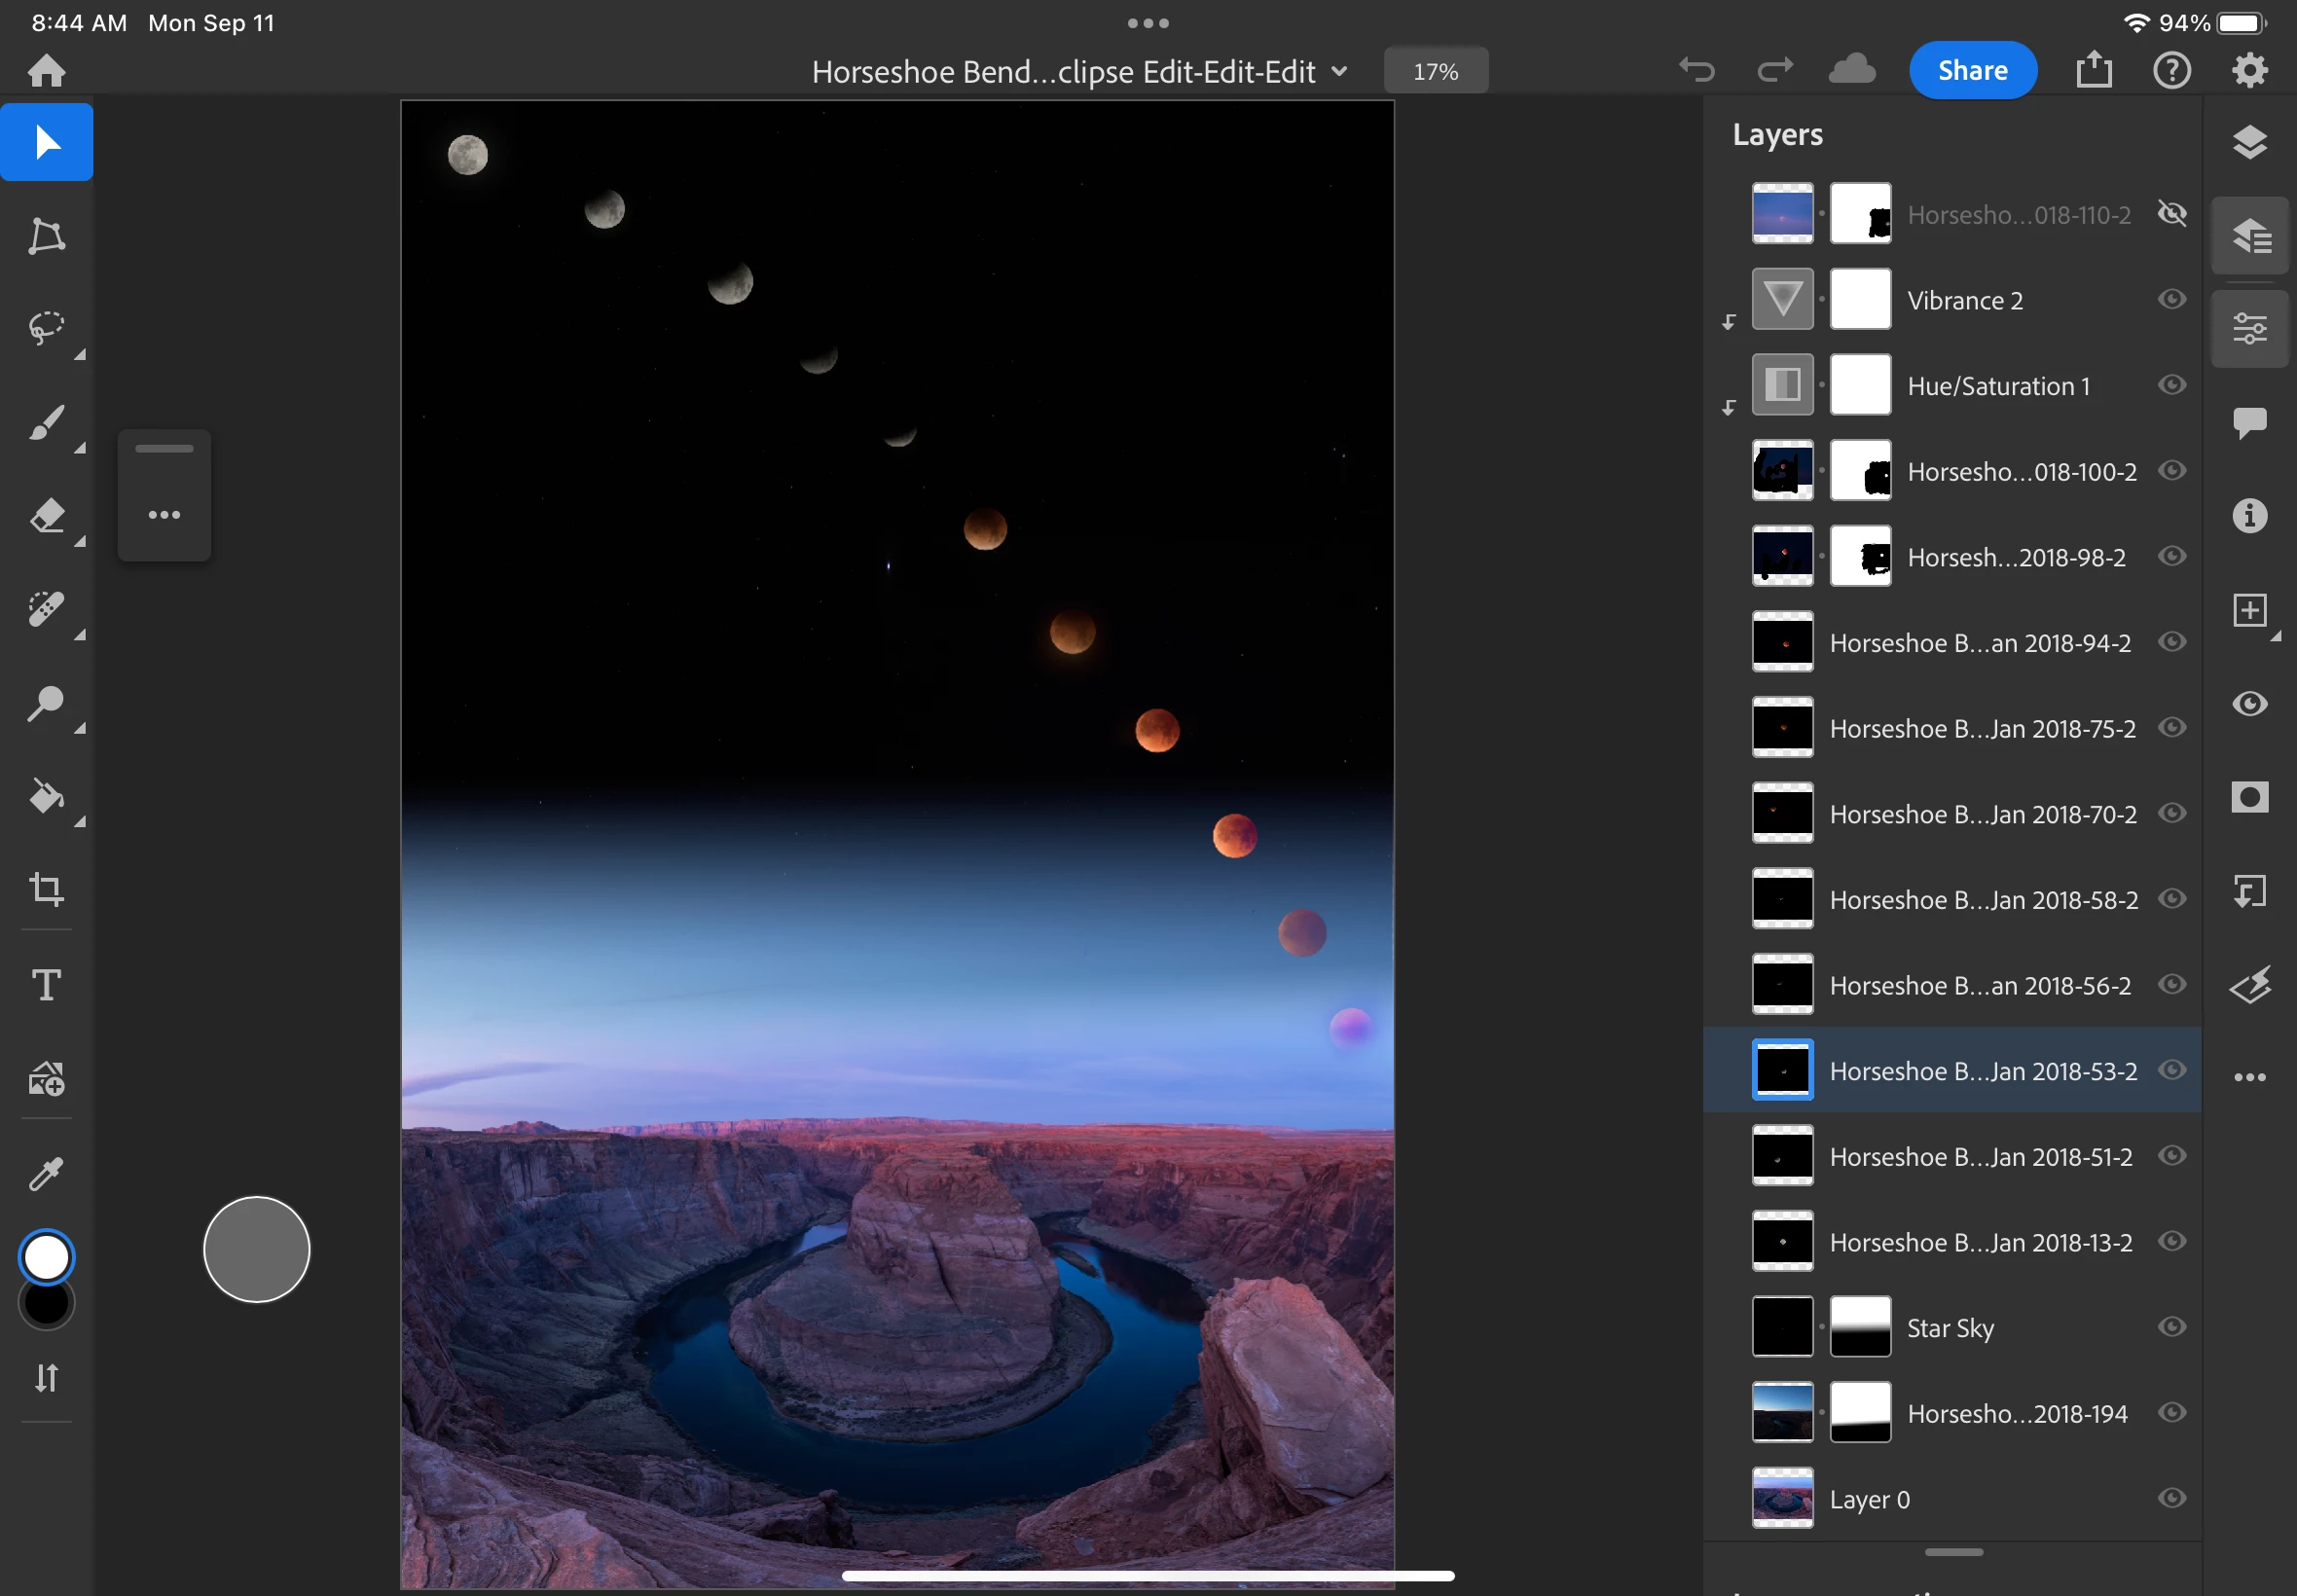Click the foreground white color swatch
This screenshot has width=2297, height=1596.
(x=46, y=1257)
